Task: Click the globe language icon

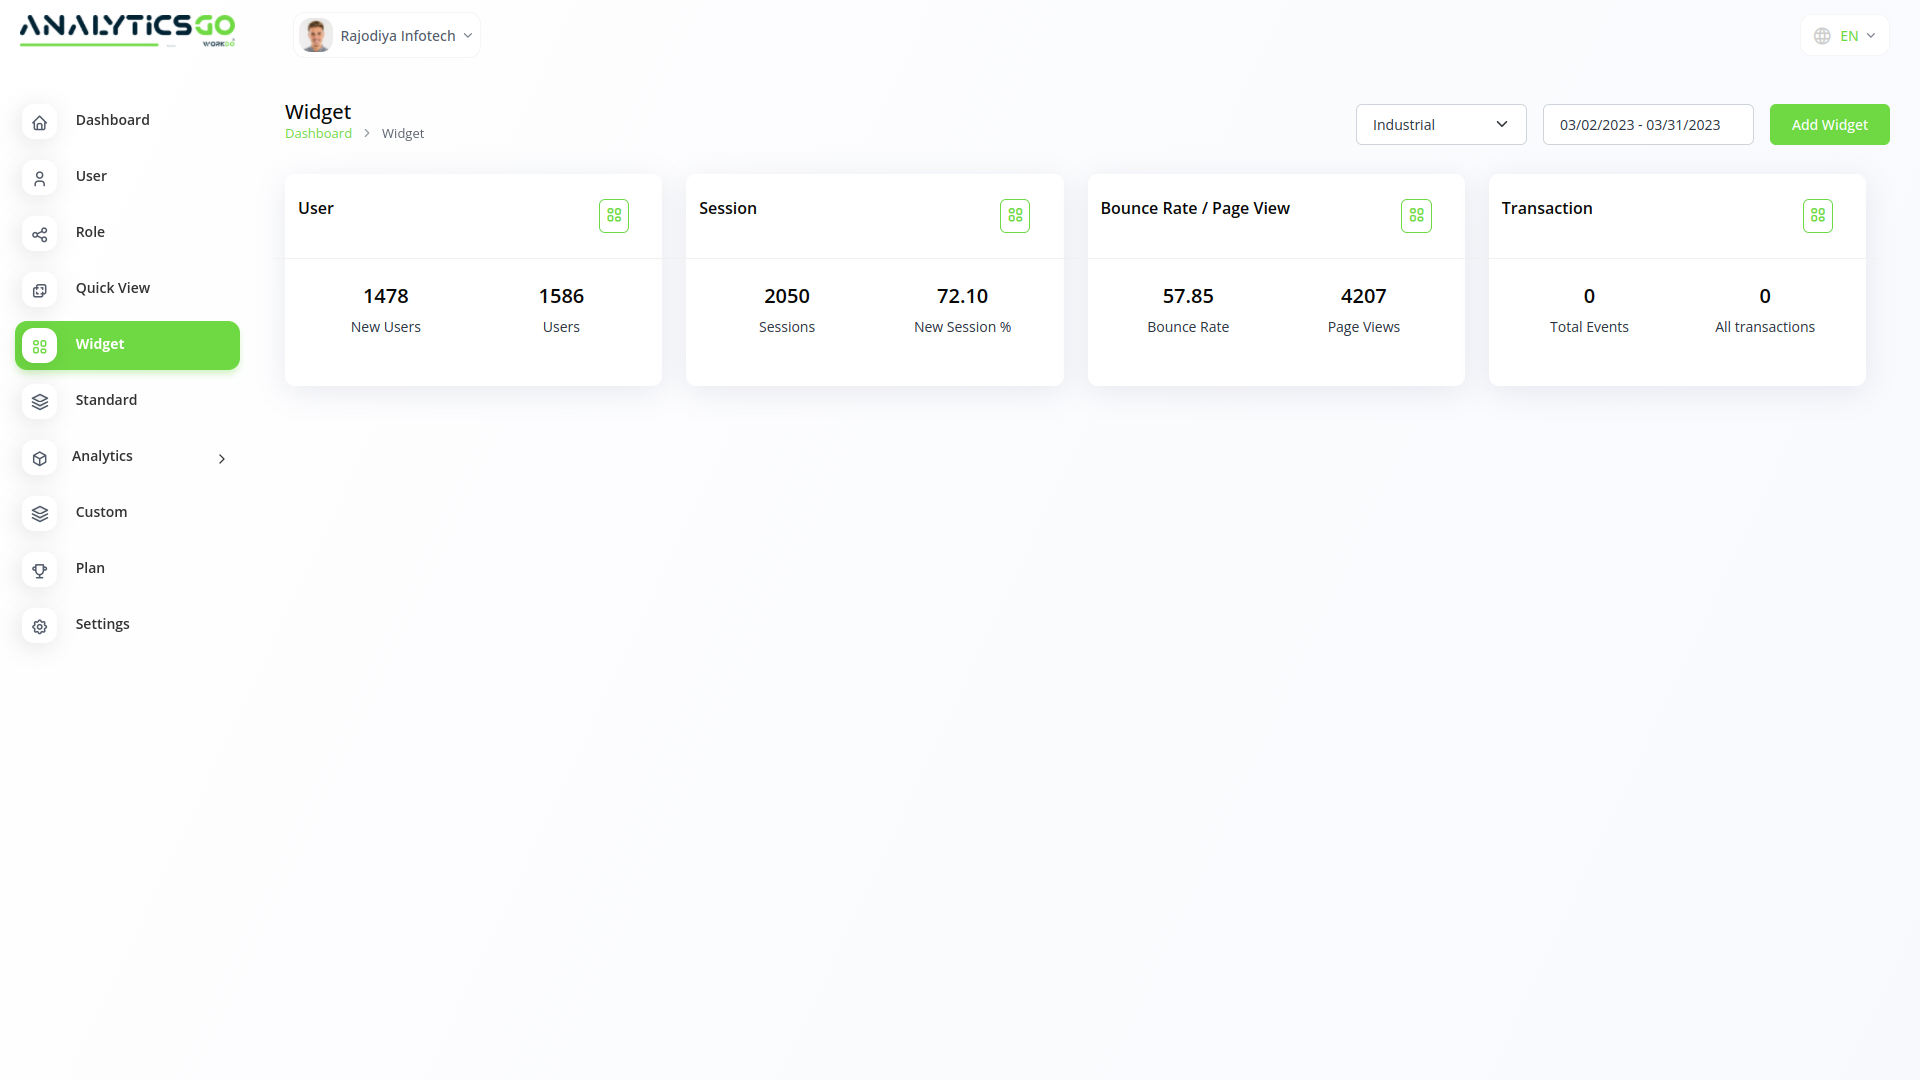Action: [x=1822, y=36]
